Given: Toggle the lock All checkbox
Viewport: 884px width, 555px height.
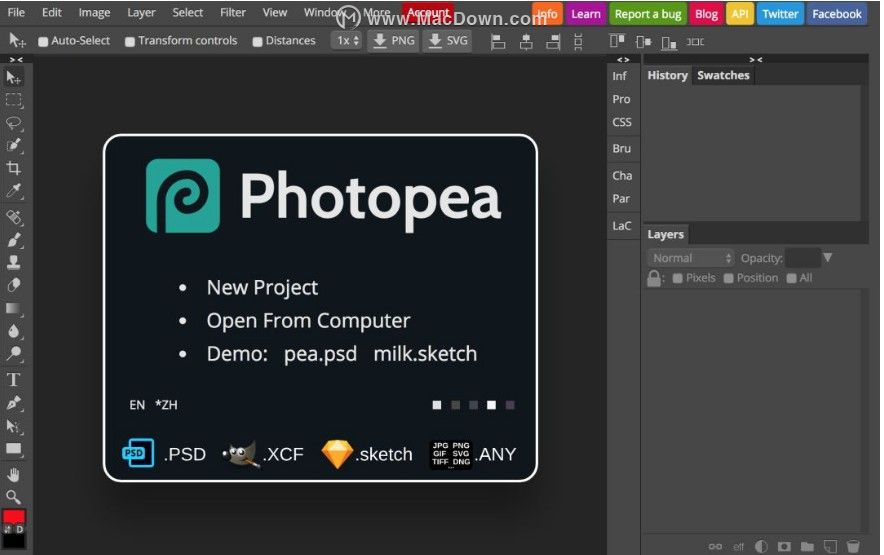Looking at the screenshot, I should tap(792, 278).
